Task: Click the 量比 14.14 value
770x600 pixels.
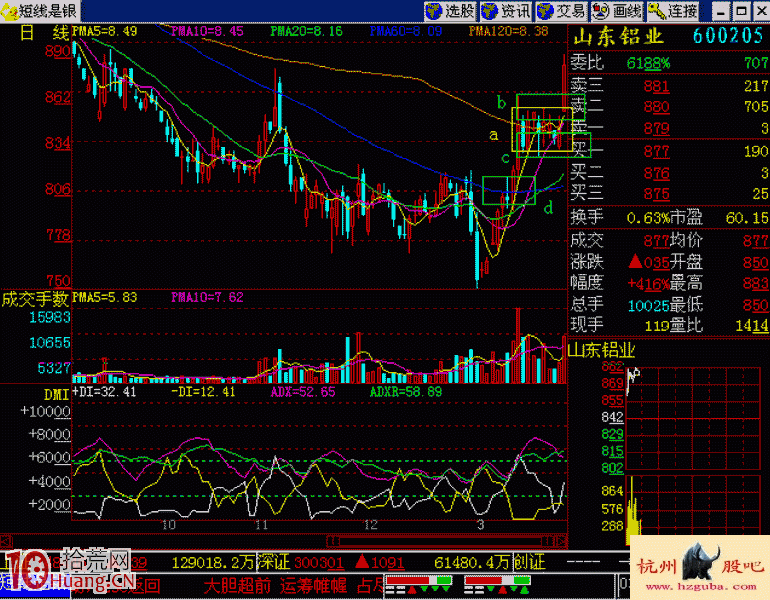Action: [x=752, y=326]
